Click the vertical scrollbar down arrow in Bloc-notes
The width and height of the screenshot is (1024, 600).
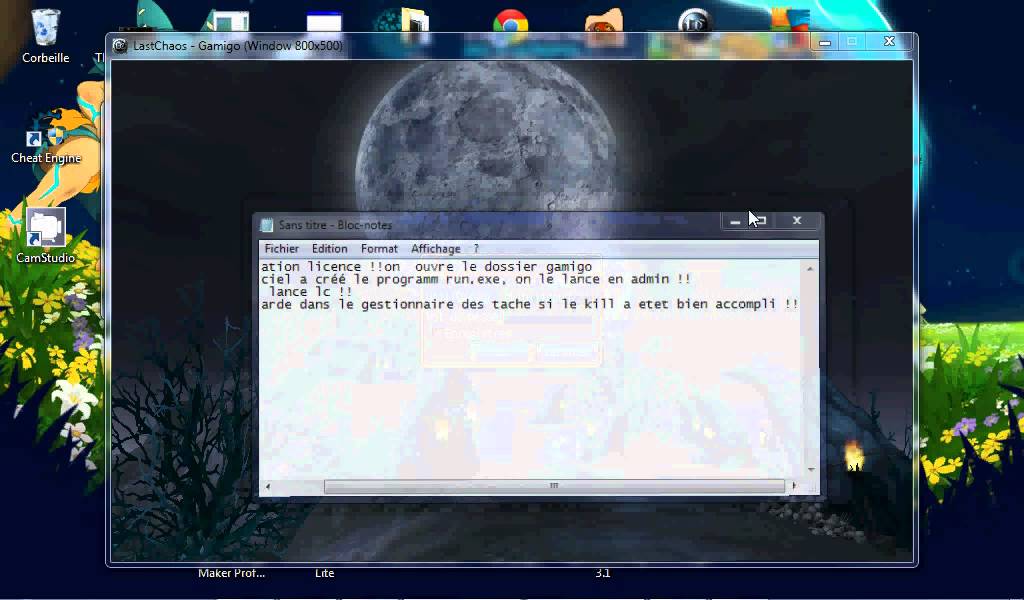pyautogui.click(x=810, y=469)
